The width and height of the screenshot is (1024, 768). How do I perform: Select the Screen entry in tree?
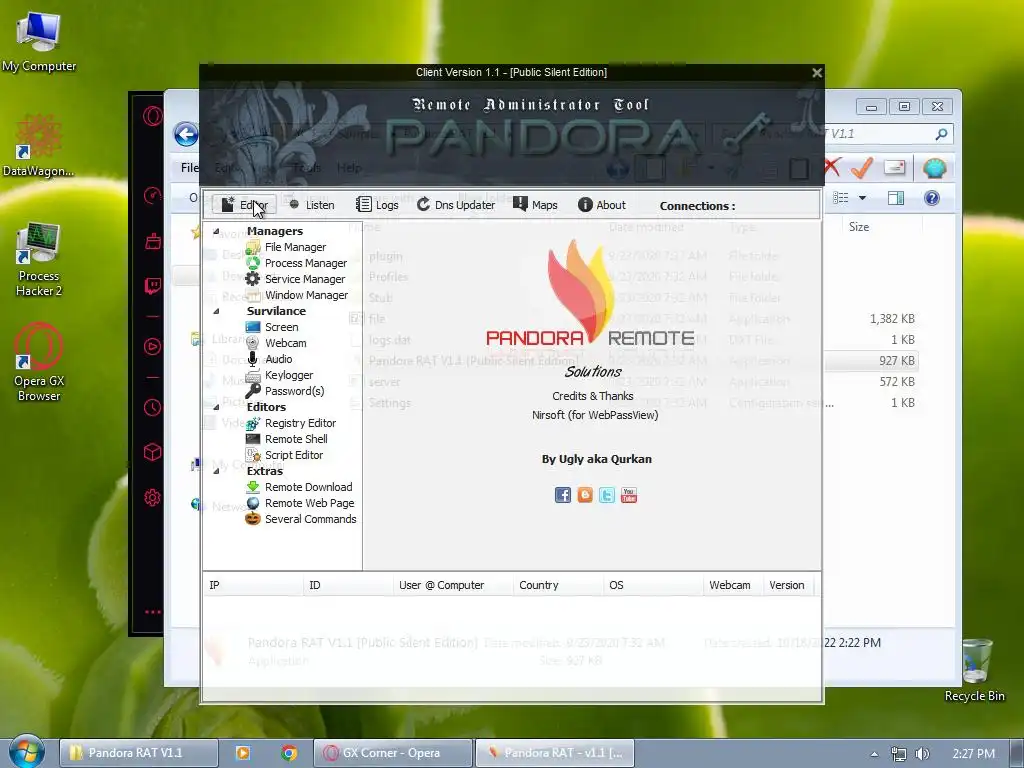tap(272, 327)
